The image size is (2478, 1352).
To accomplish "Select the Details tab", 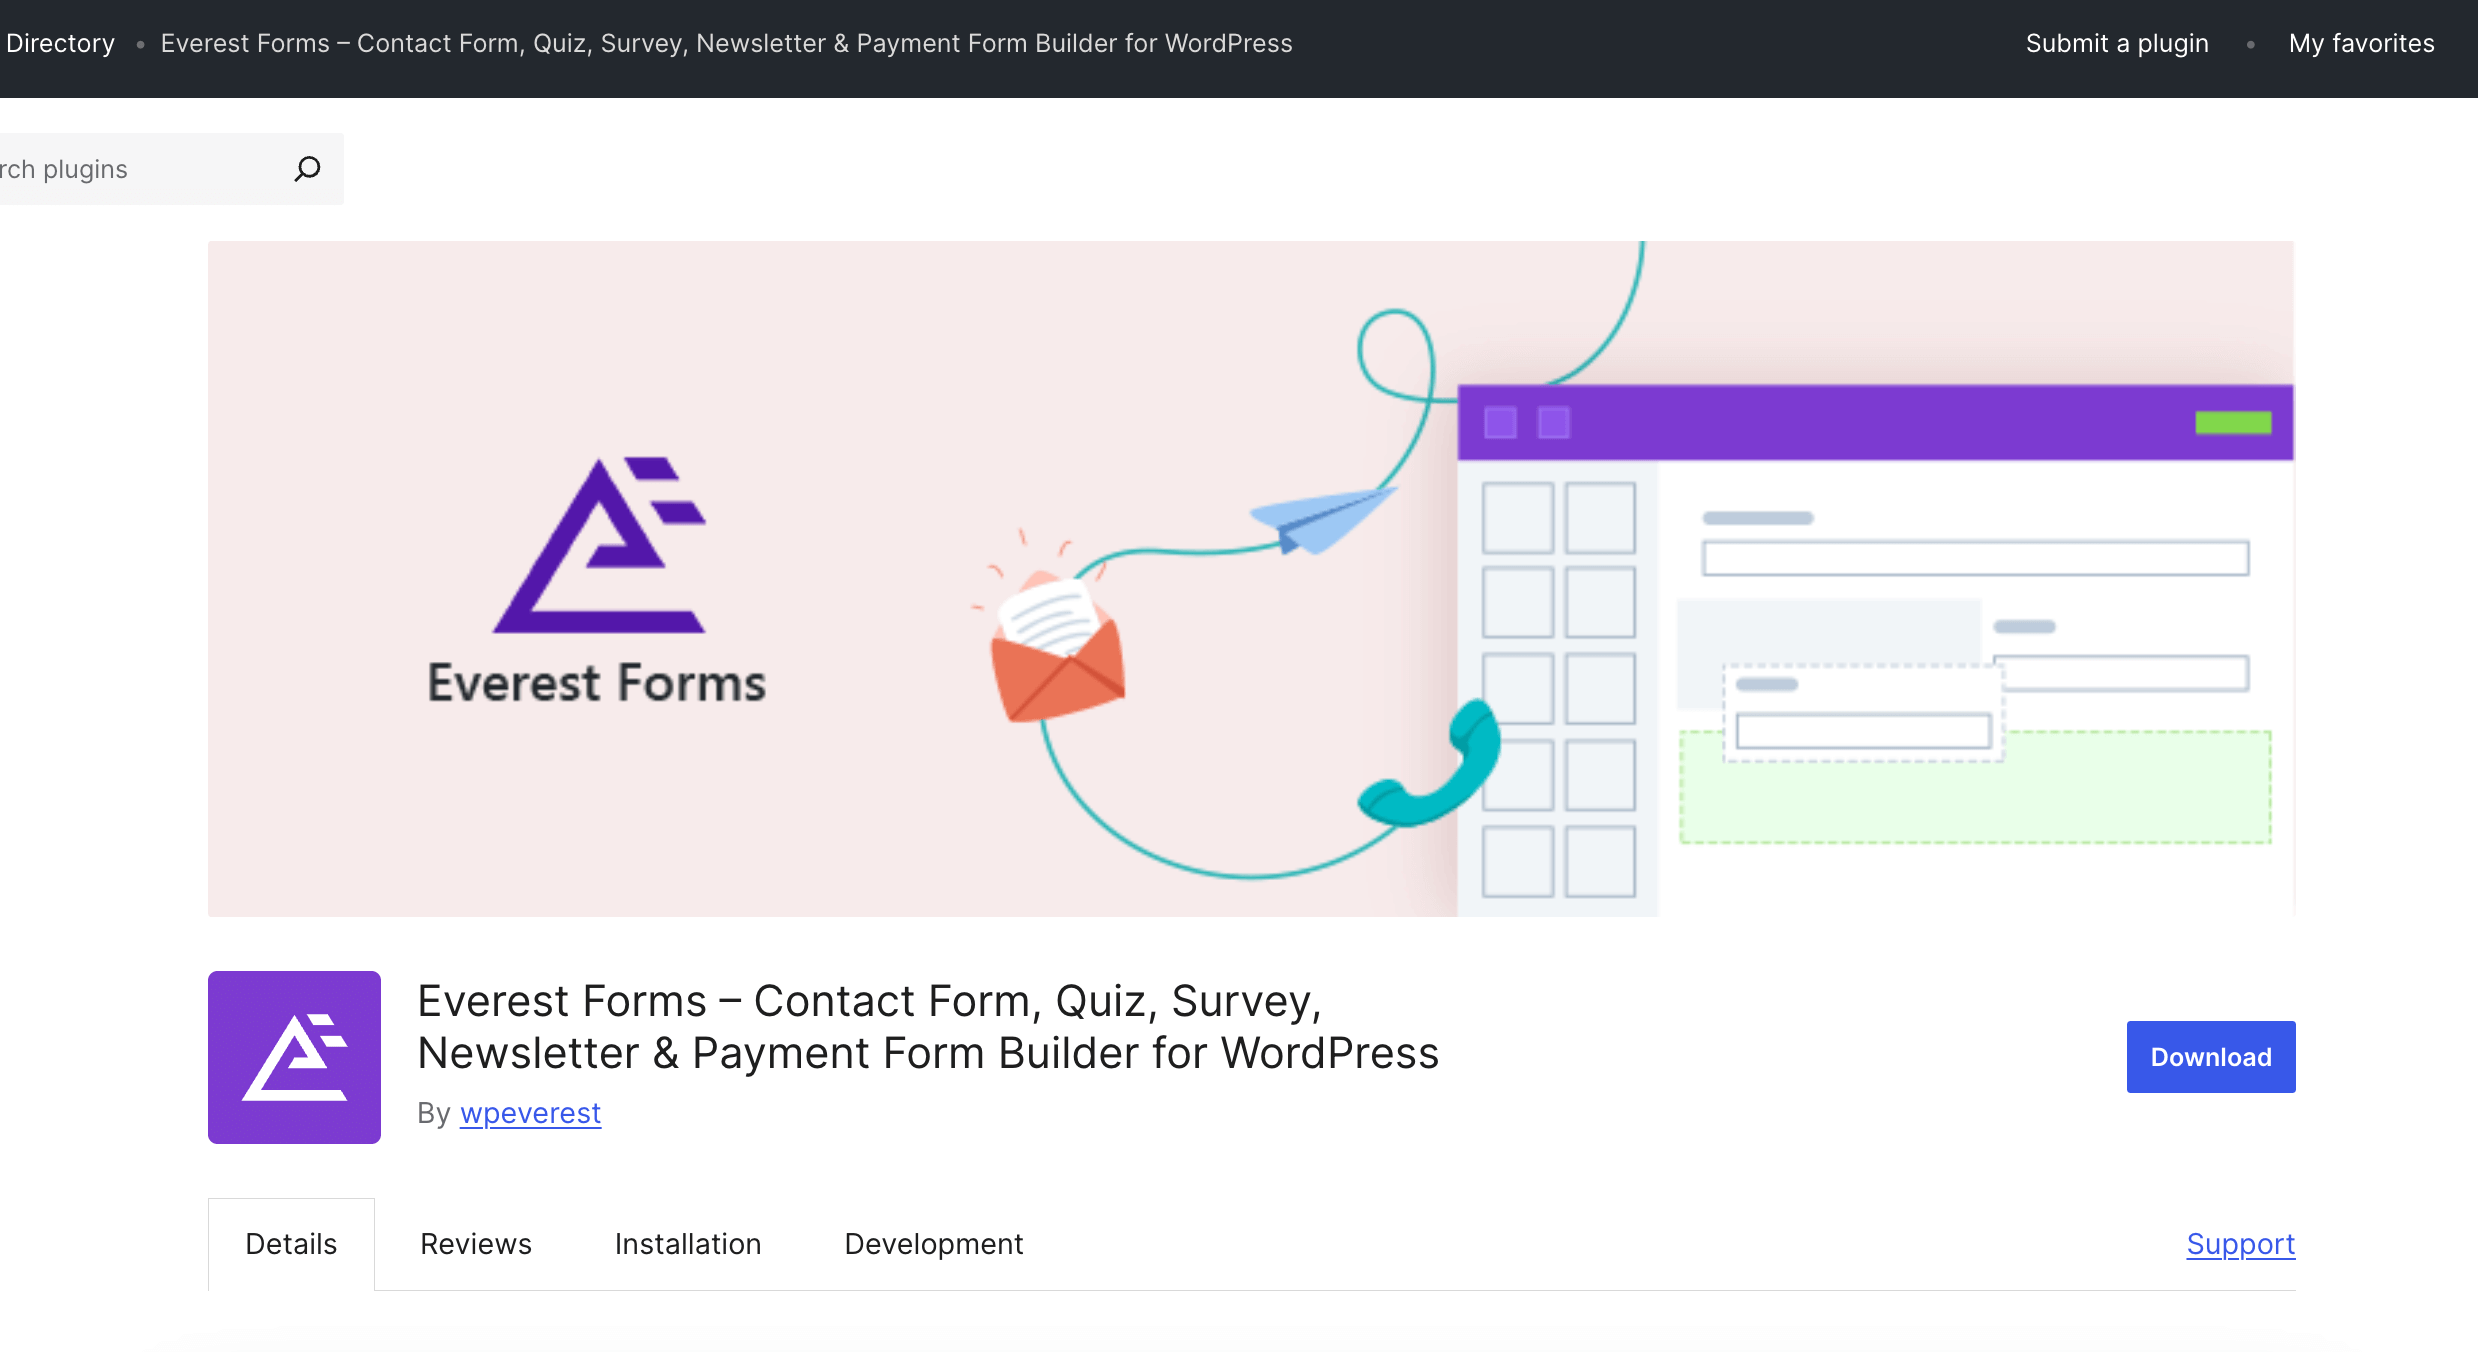I will point(291,1244).
